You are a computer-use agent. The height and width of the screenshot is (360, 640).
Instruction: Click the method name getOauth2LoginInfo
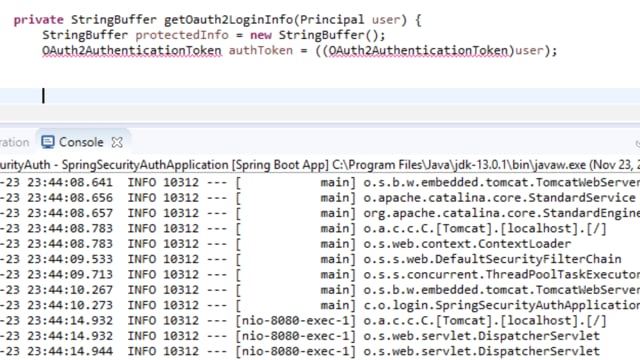click(229, 20)
